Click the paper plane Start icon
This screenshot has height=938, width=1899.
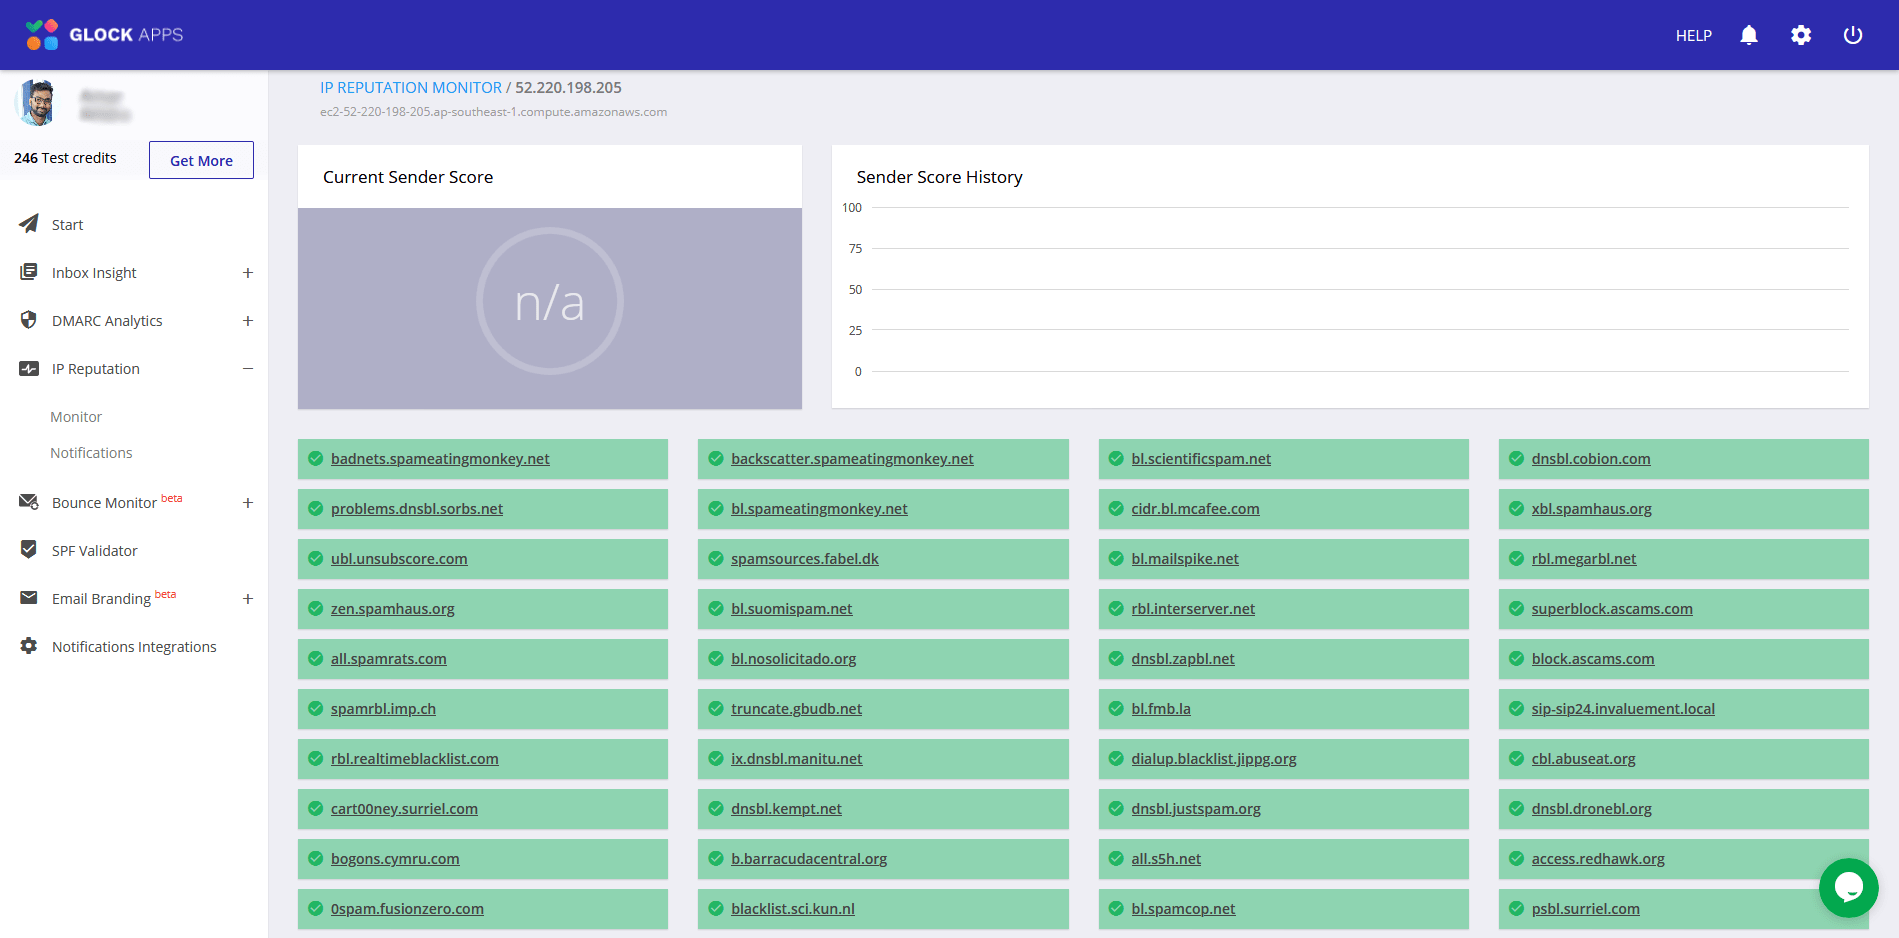point(29,224)
